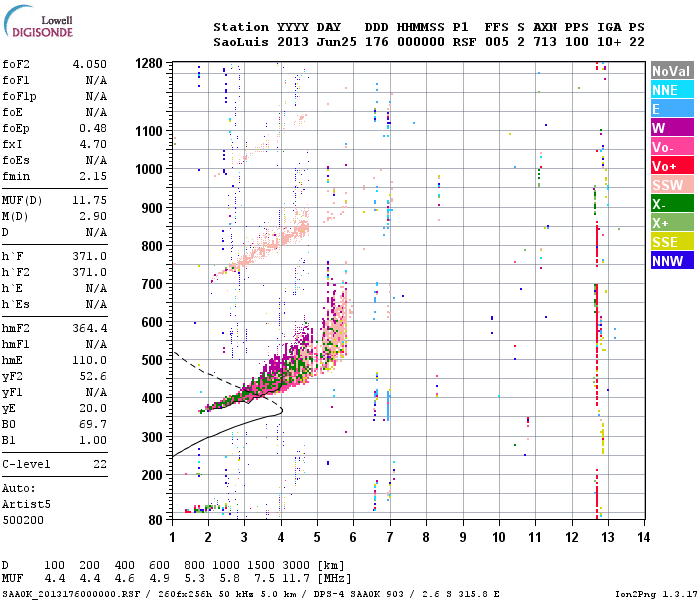Click the SaoLuis station name
This screenshot has width=700, height=600.
tap(241, 42)
